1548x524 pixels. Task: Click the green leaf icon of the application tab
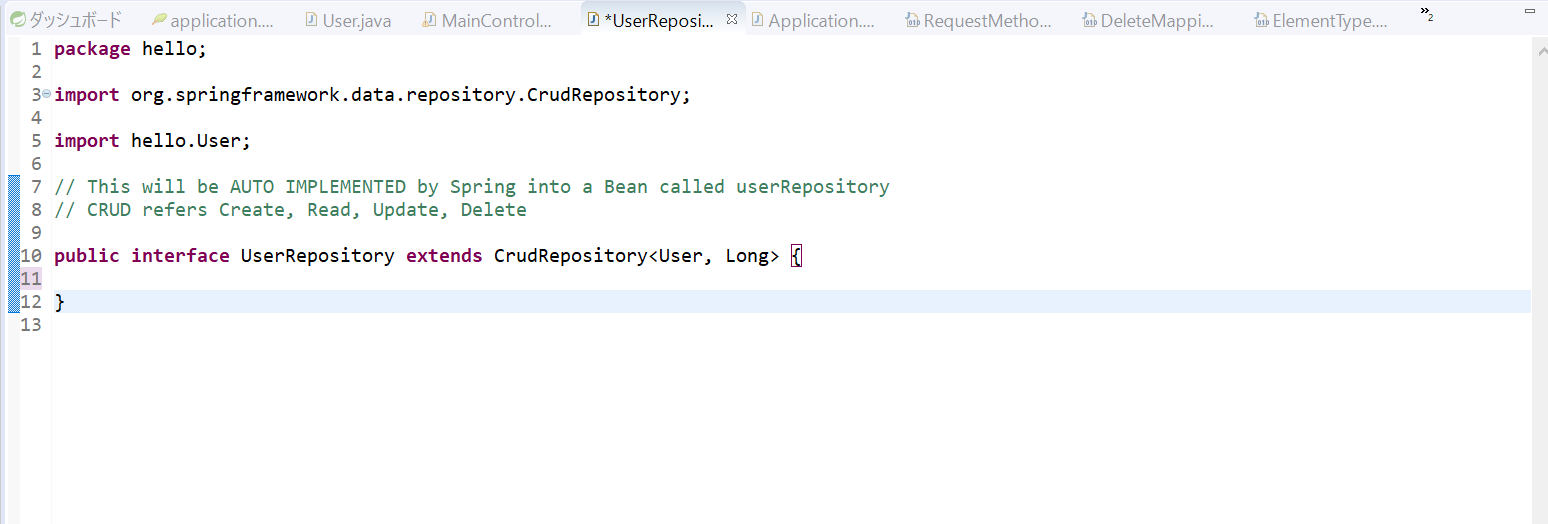point(160,20)
